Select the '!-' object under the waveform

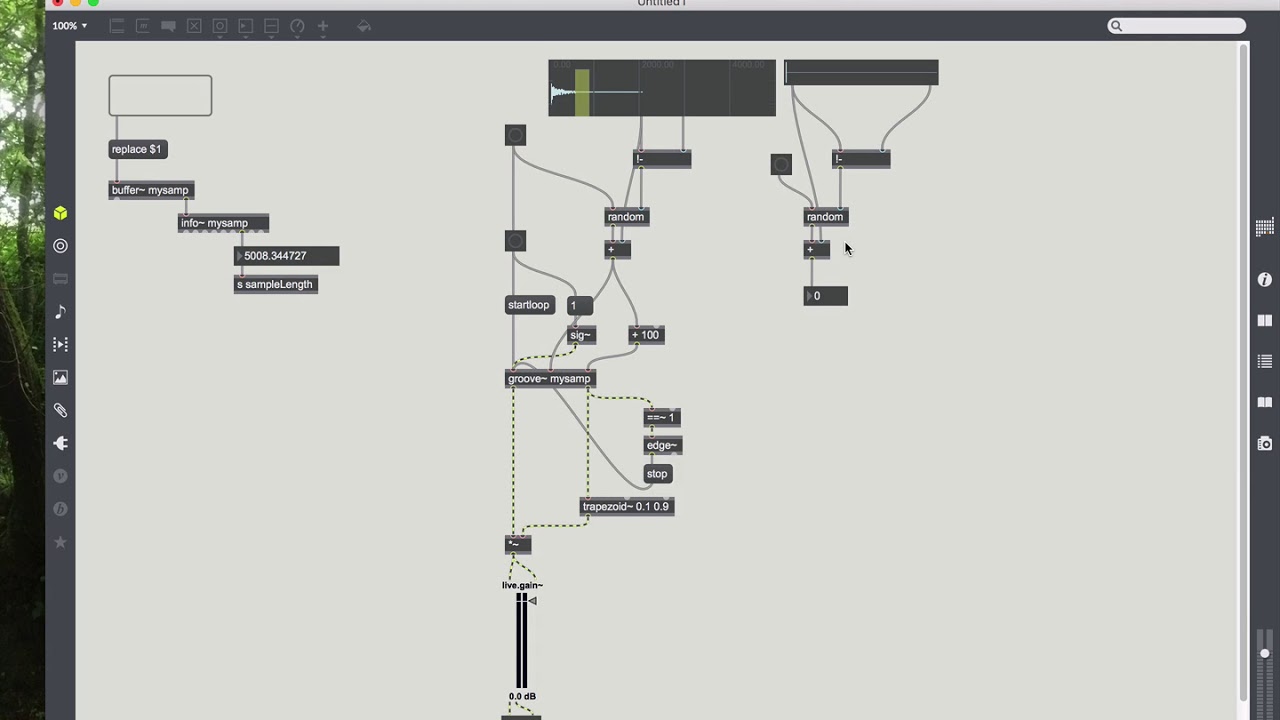pyautogui.click(x=662, y=159)
